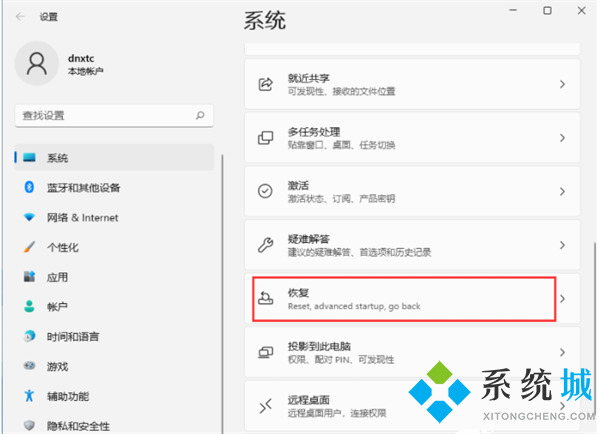Open the 激活 settings row
600x434 pixels.
[412, 191]
